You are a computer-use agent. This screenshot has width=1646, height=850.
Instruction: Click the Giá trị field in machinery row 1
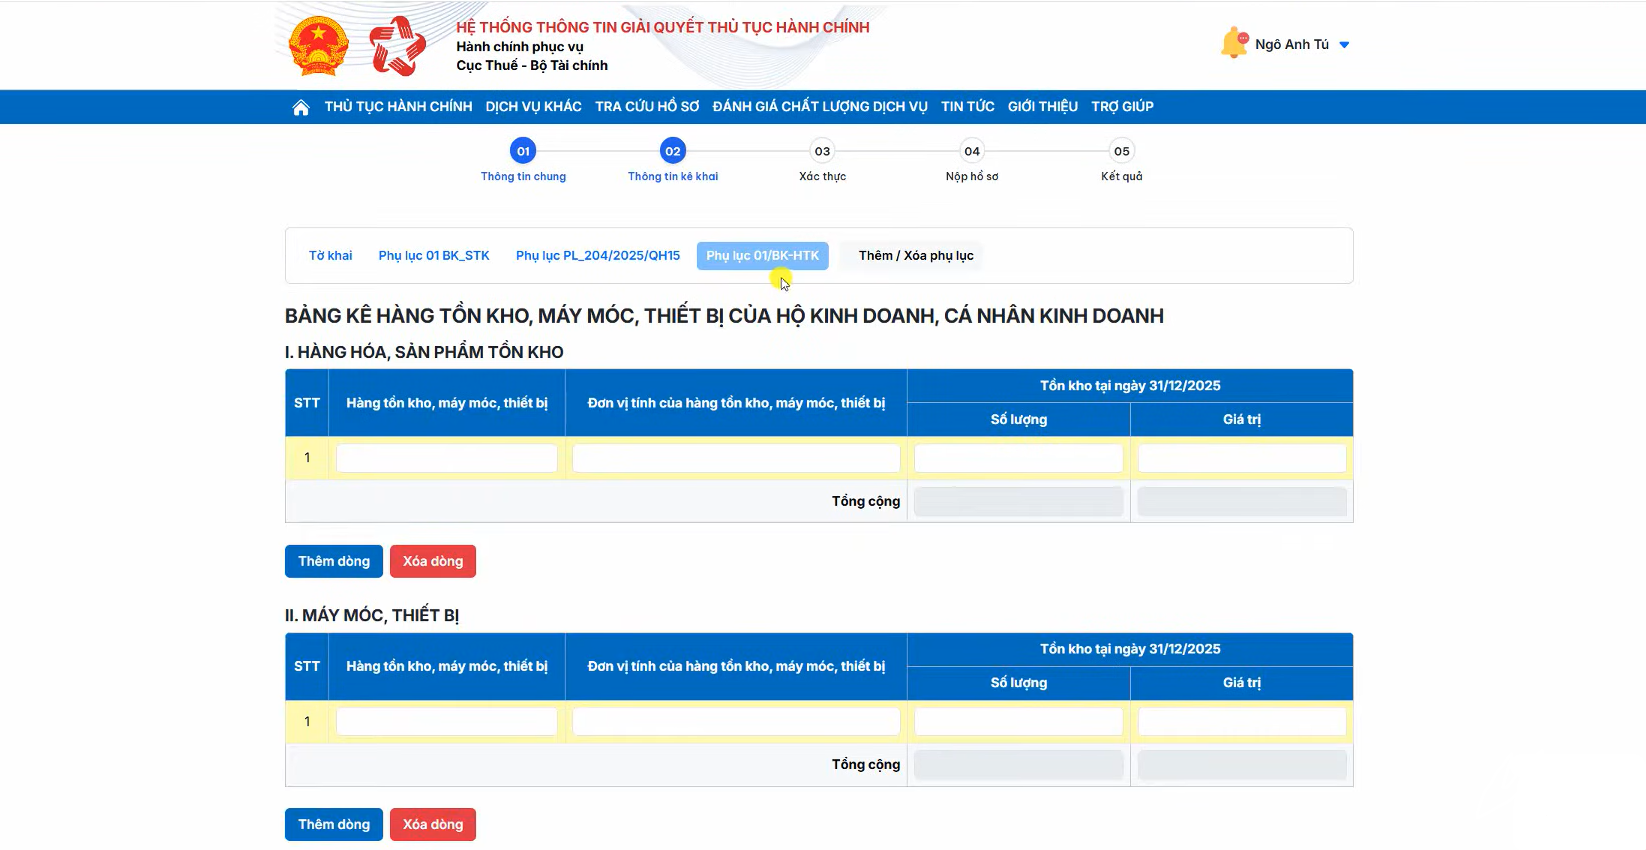[1242, 722]
